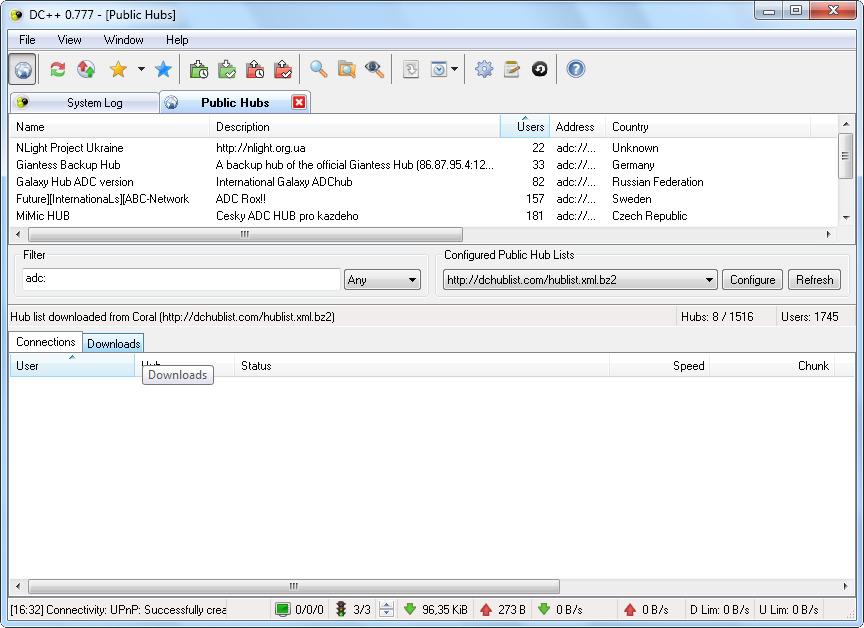864x628 pixels.
Task: Sort hubs by Country column header
Action: pyautogui.click(x=708, y=127)
